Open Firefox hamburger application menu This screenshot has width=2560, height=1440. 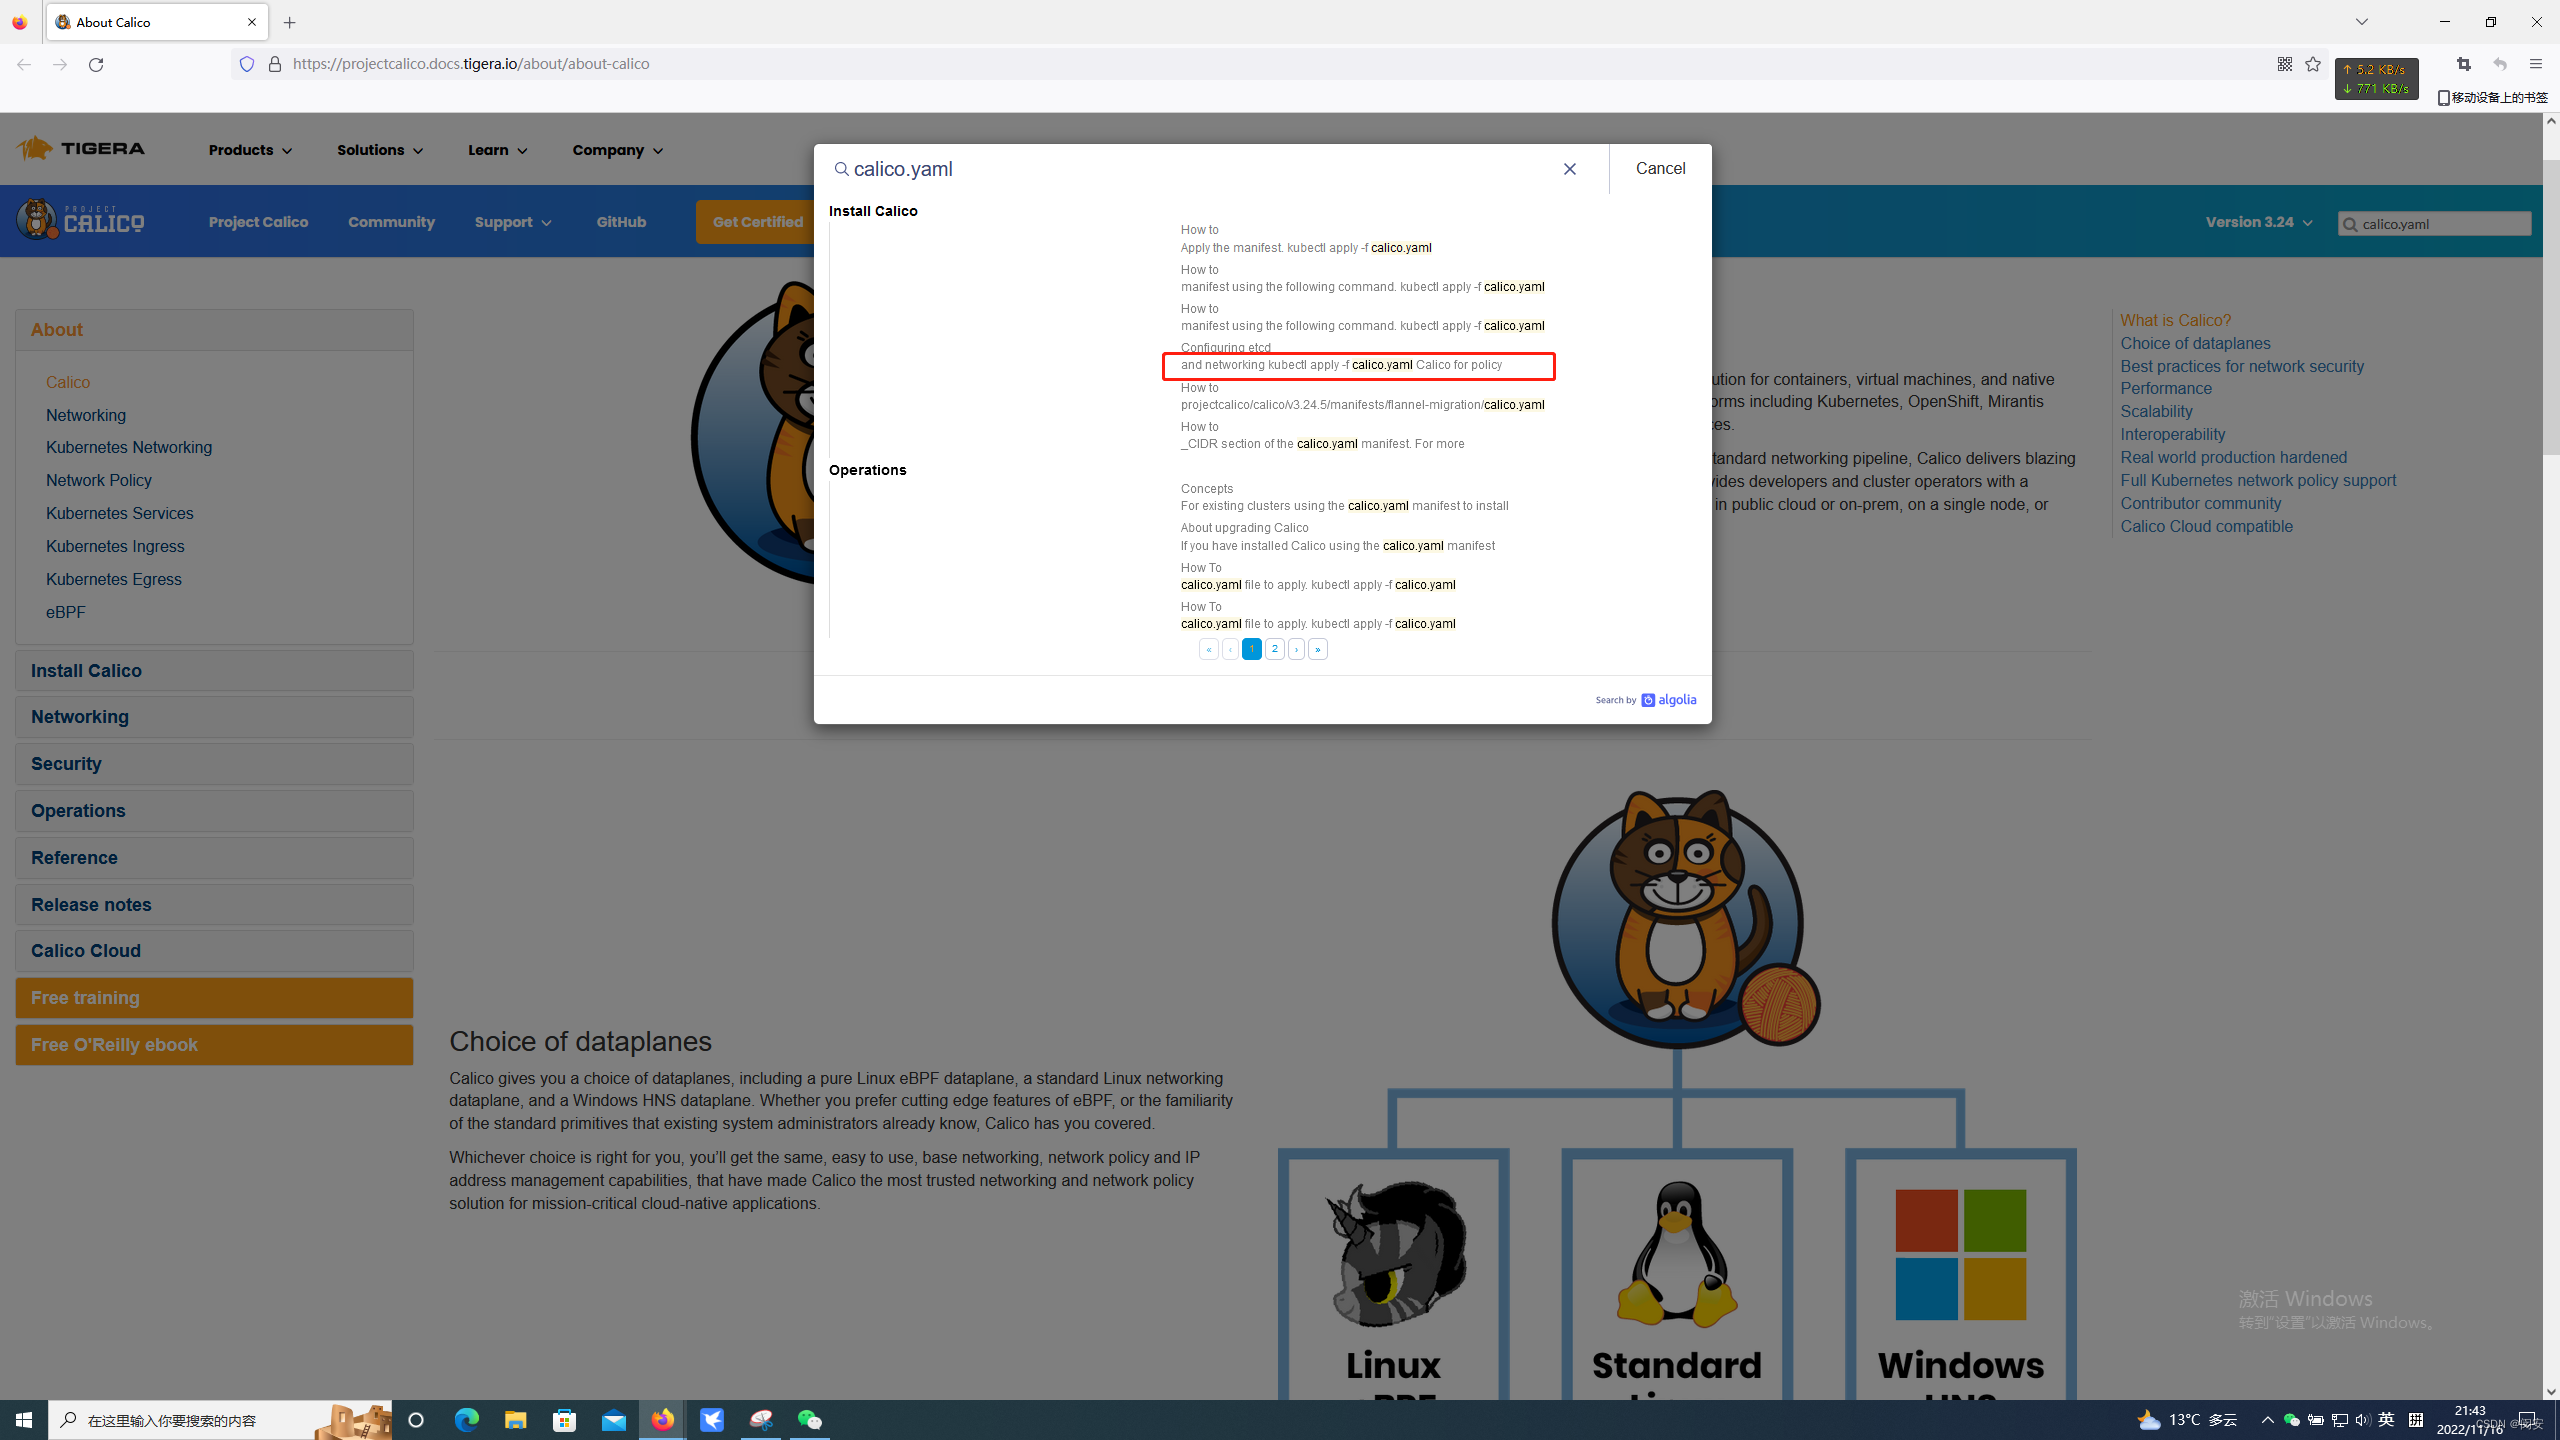[x=2535, y=64]
